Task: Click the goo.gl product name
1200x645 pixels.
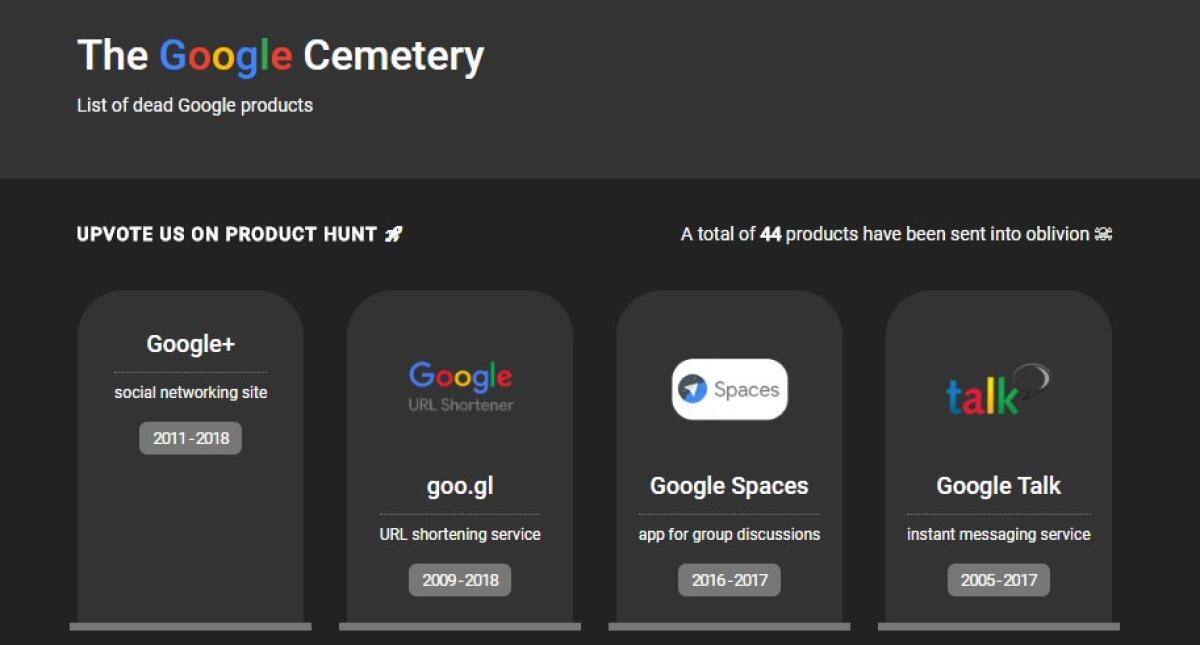Action: click(x=459, y=485)
